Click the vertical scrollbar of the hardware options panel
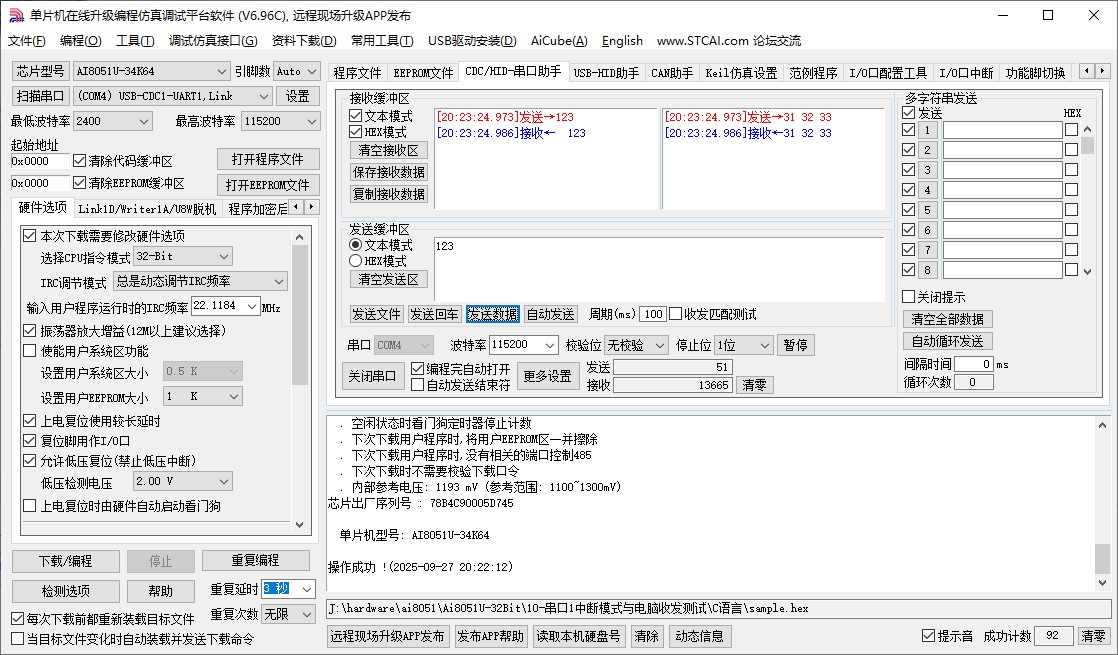 [300, 320]
